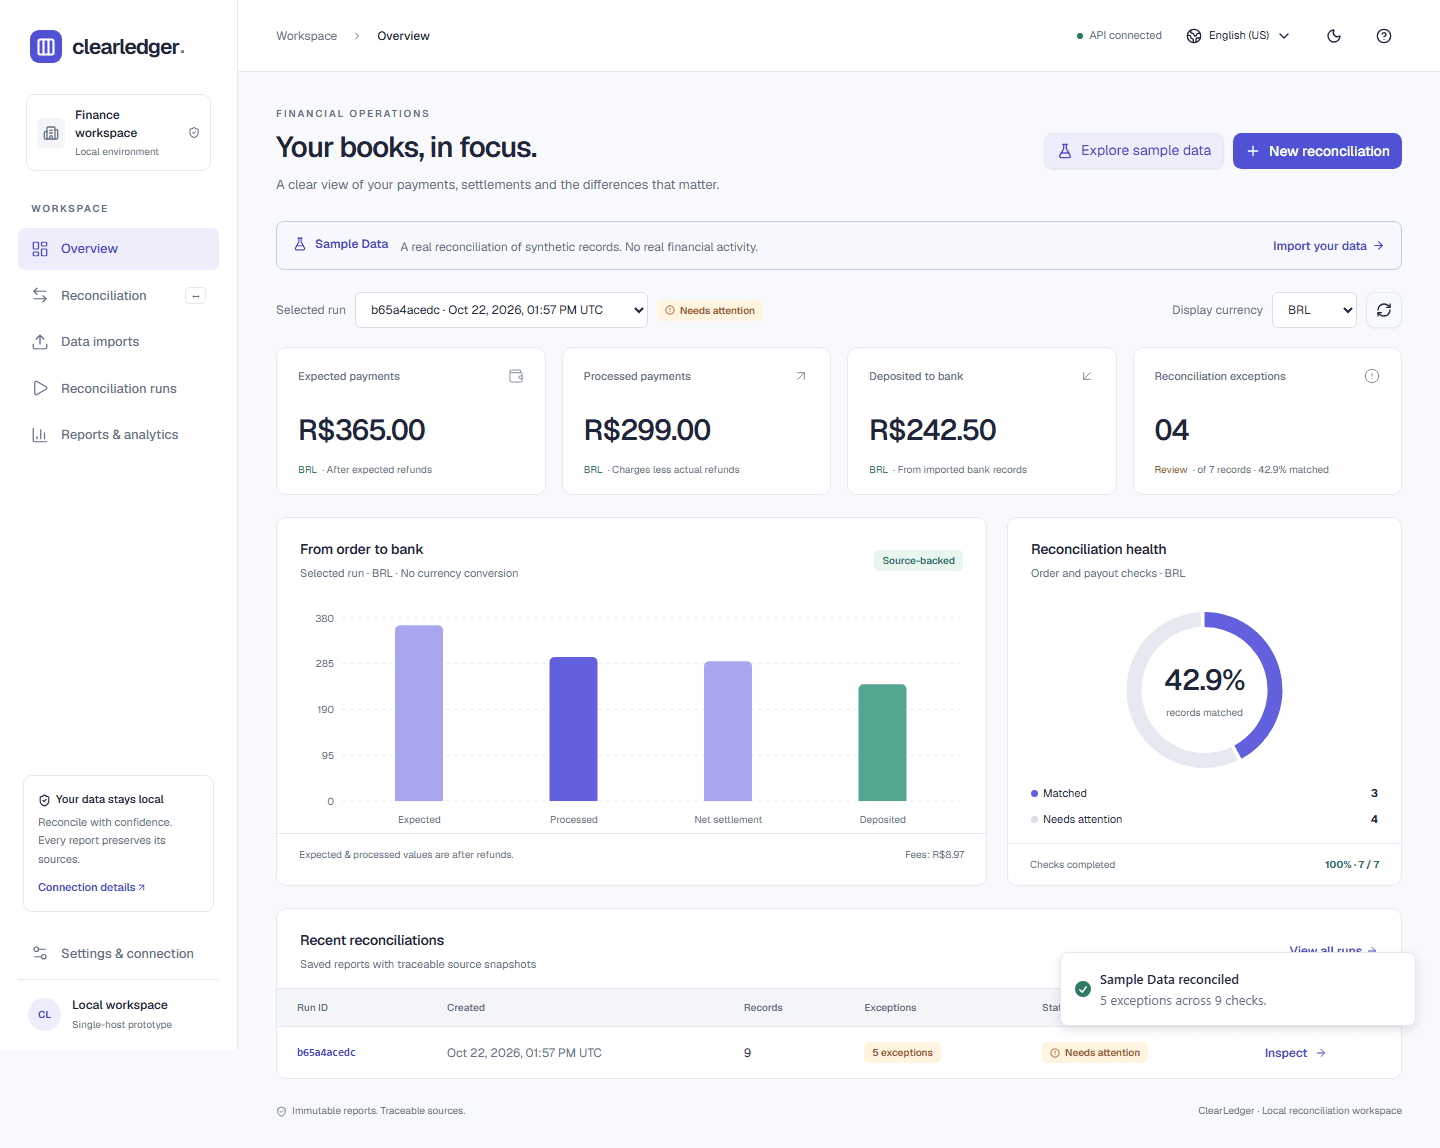Viewport: 1440px width, 1148px height.
Task: Click the collapse badge beside Reconciliation
Action: [196, 296]
